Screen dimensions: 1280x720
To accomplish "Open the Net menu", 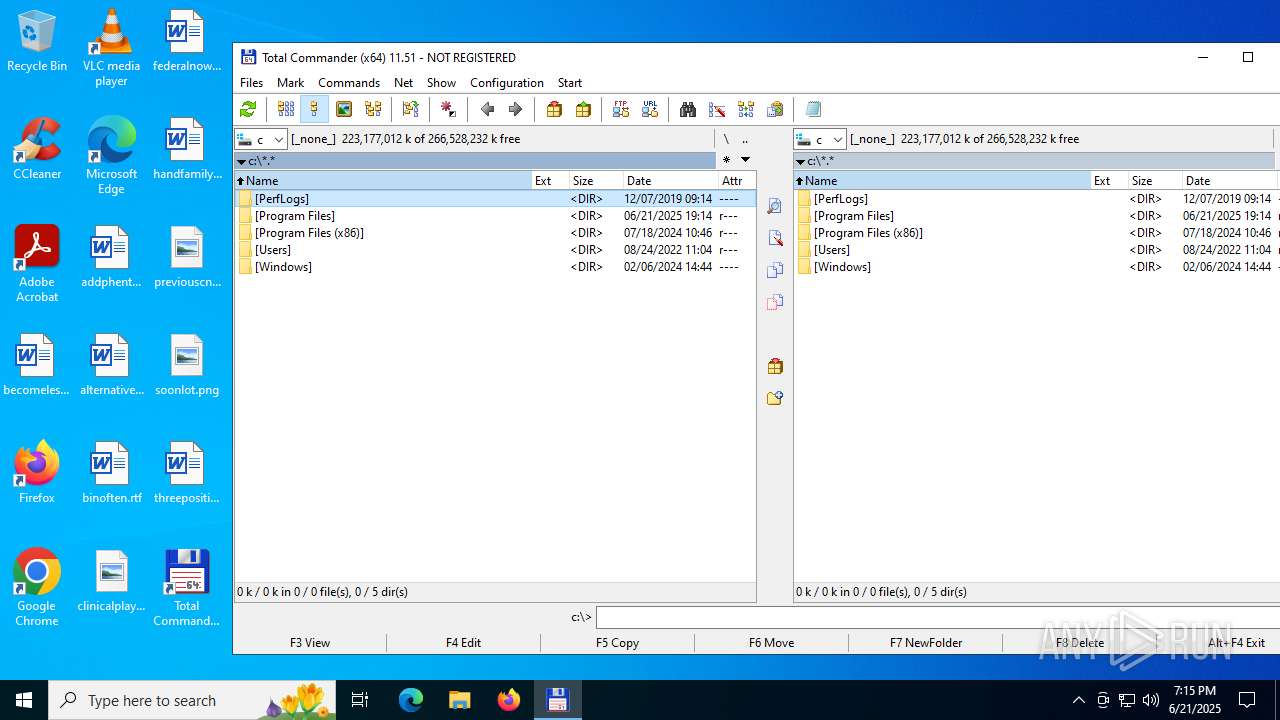I will [x=404, y=83].
